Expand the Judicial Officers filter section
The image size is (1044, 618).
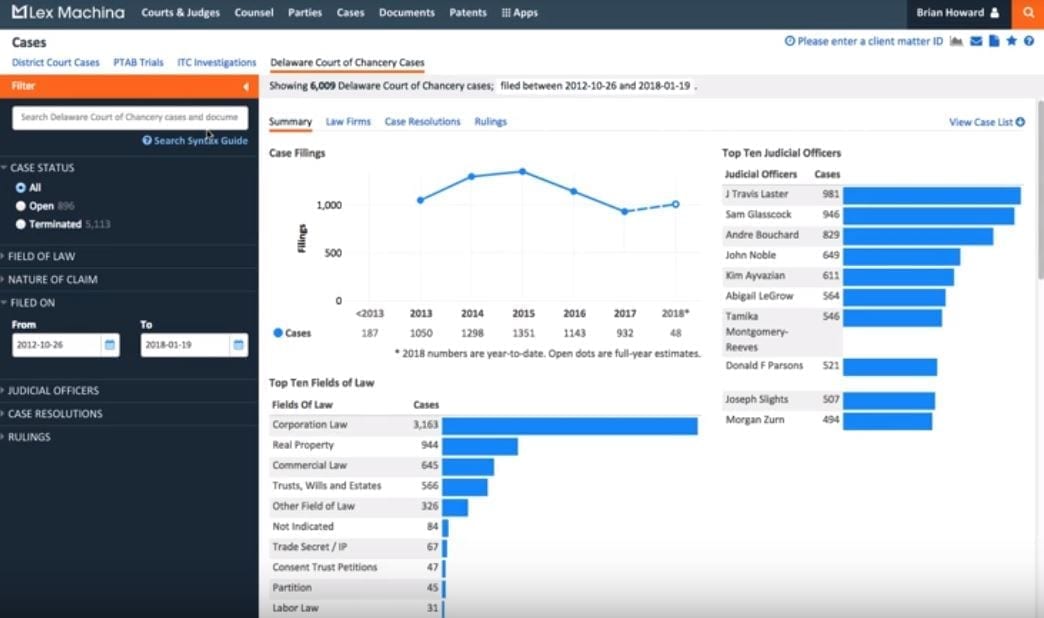(x=53, y=390)
